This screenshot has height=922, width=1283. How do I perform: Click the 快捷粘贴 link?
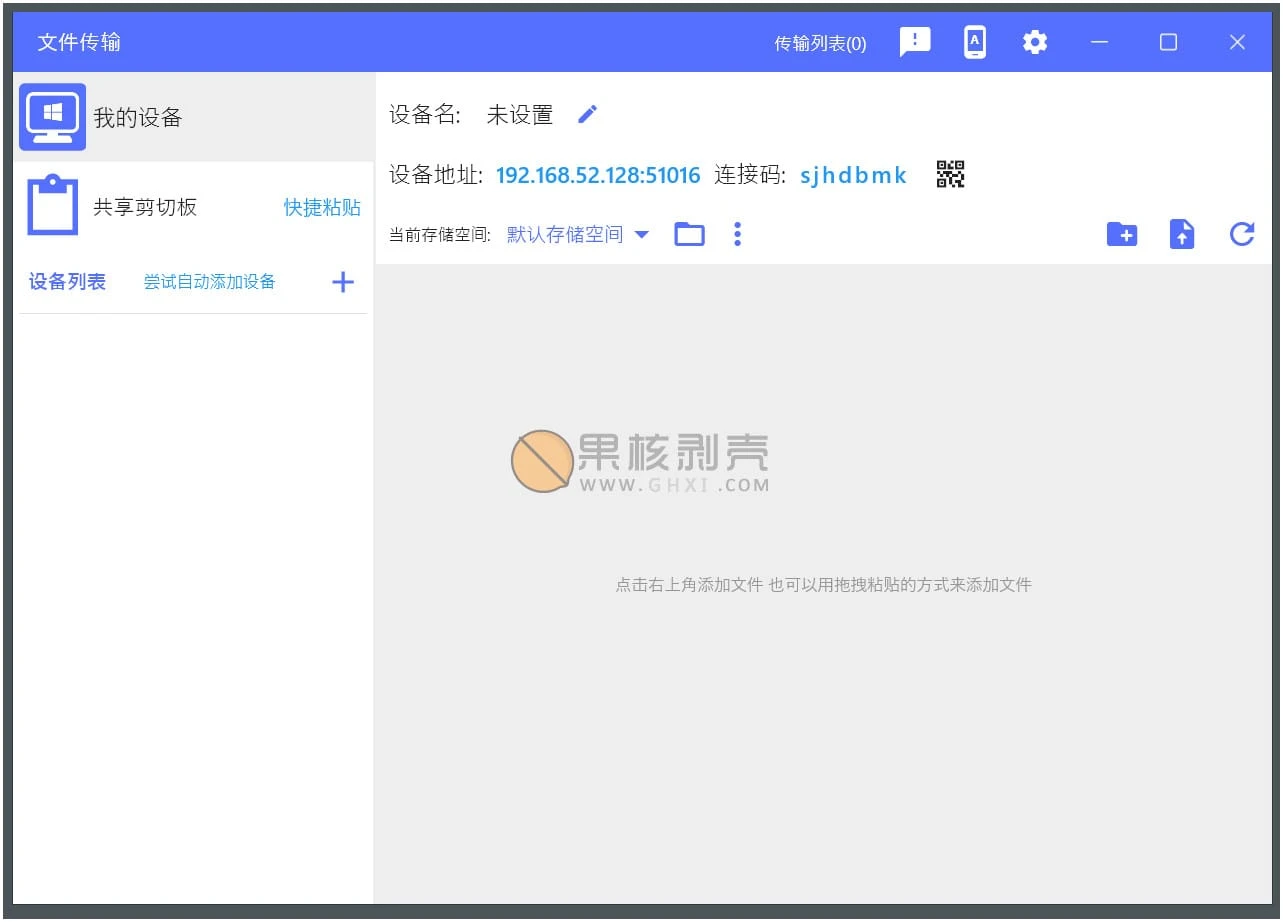(x=322, y=207)
